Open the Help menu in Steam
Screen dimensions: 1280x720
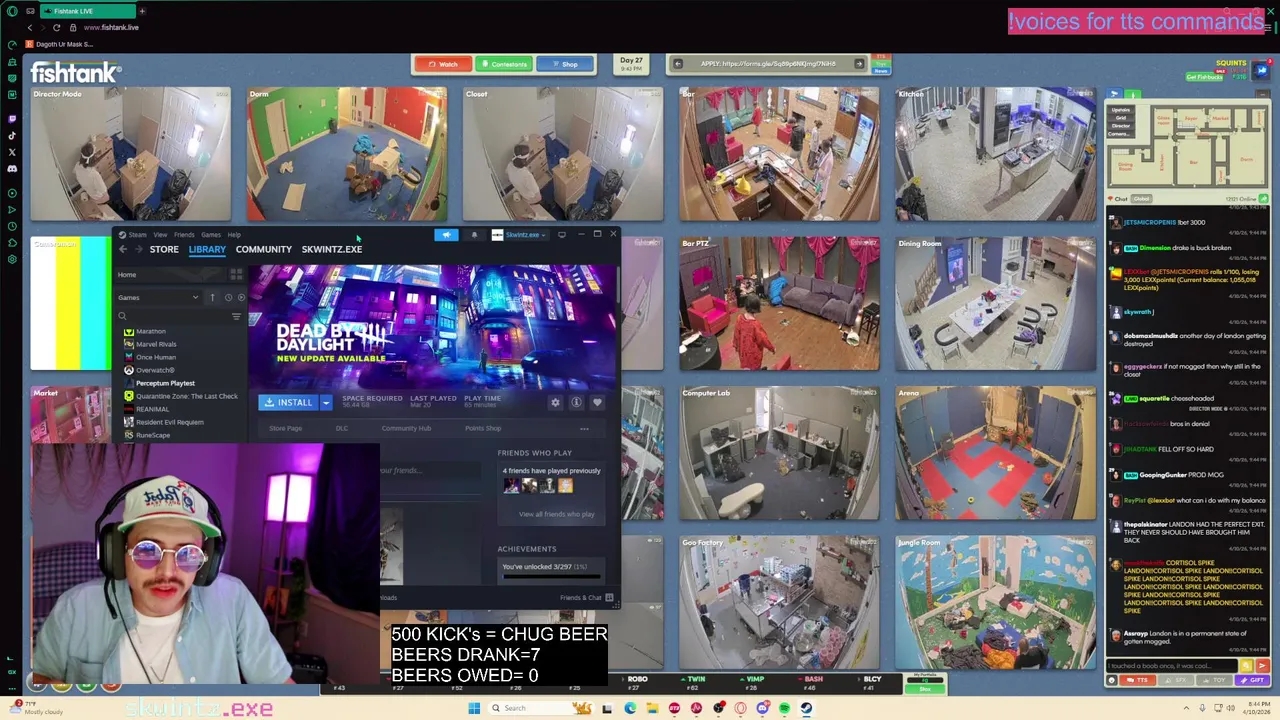[234, 235]
